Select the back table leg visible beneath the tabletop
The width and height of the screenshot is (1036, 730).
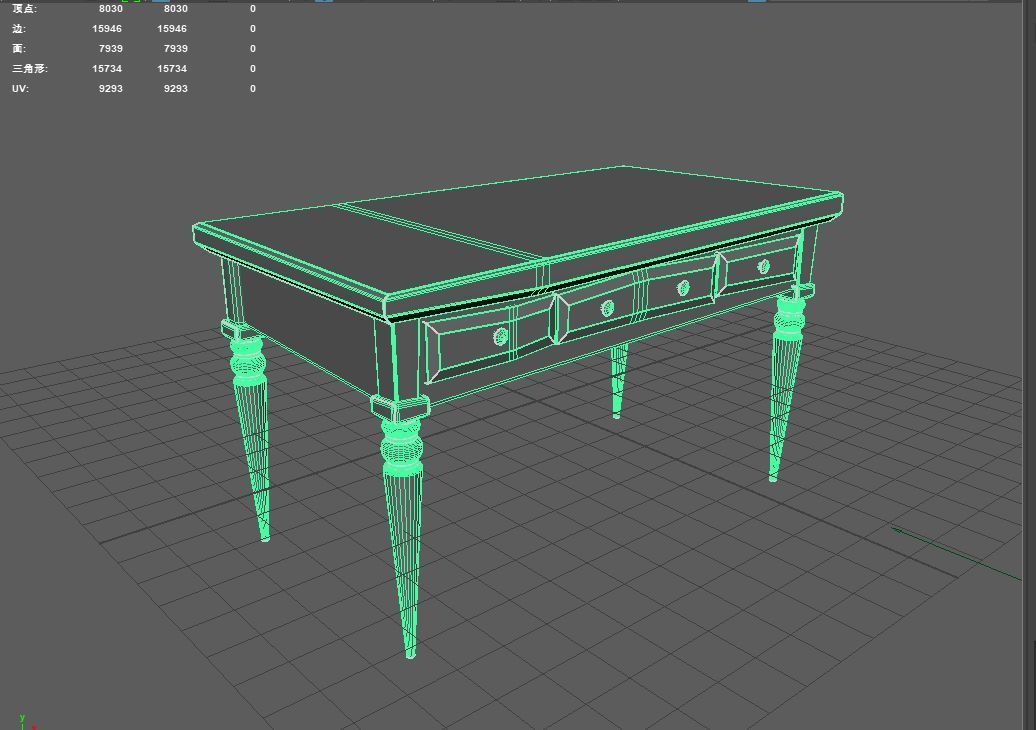pyautogui.click(x=618, y=380)
